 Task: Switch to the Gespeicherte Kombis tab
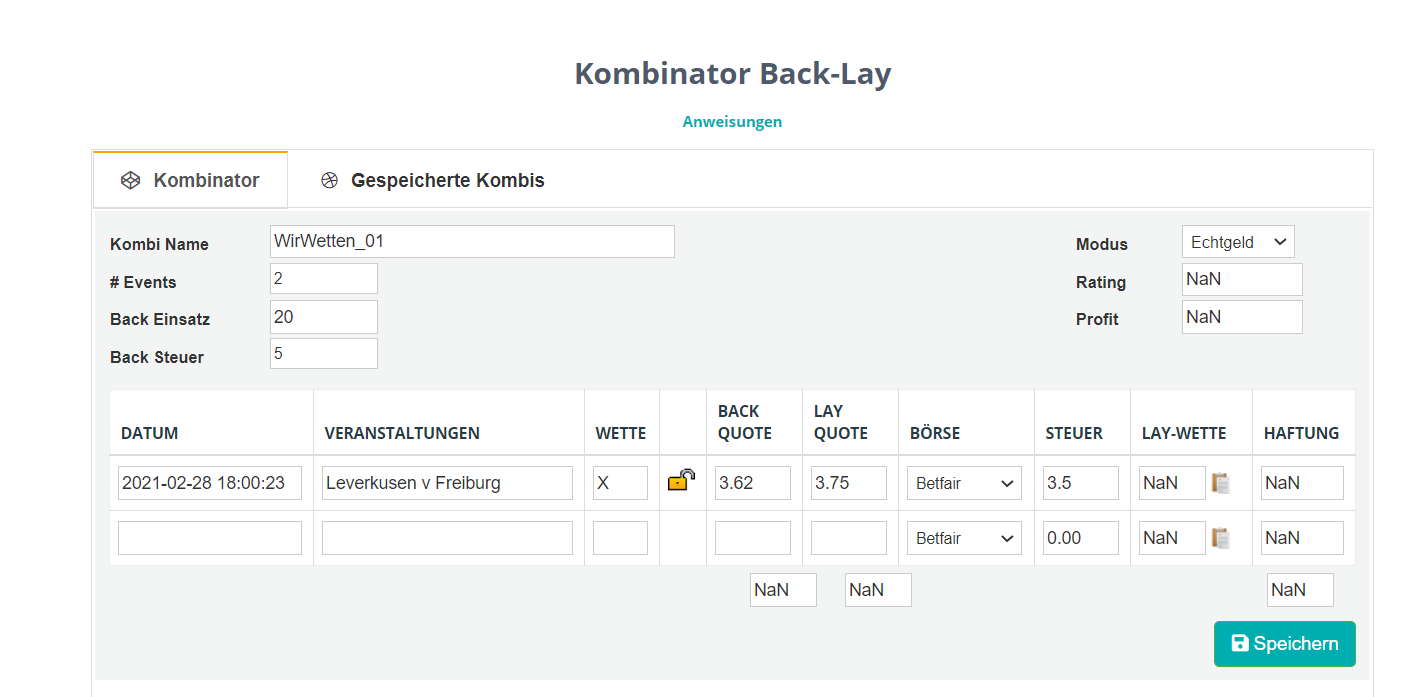coord(432,180)
